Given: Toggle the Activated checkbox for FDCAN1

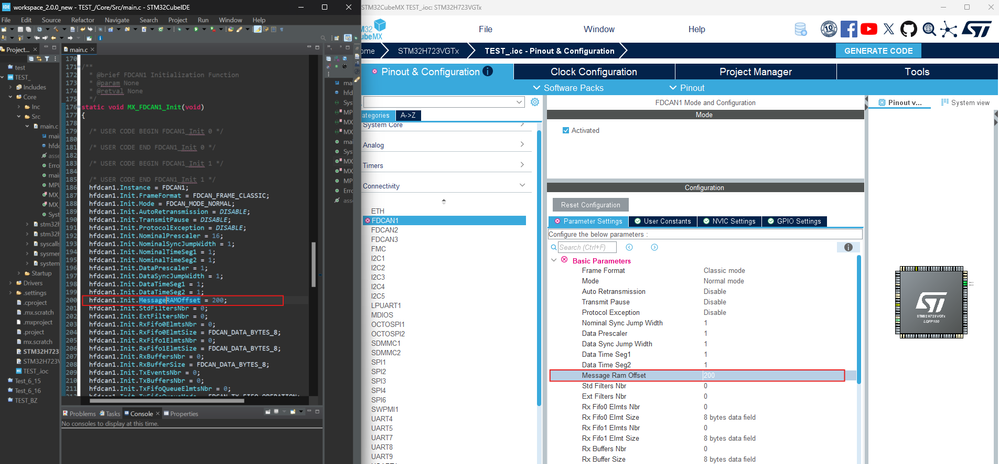Looking at the screenshot, I should tap(566, 130).
